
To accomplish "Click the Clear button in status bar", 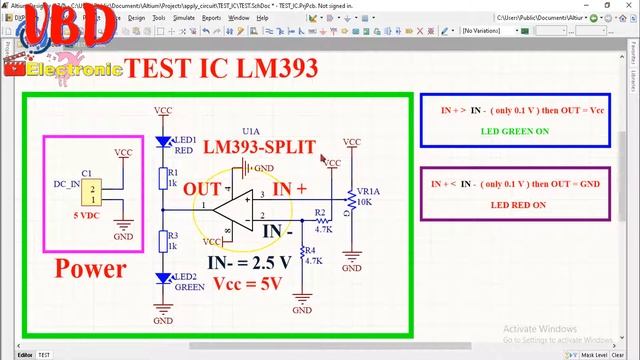I will coord(618,355).
